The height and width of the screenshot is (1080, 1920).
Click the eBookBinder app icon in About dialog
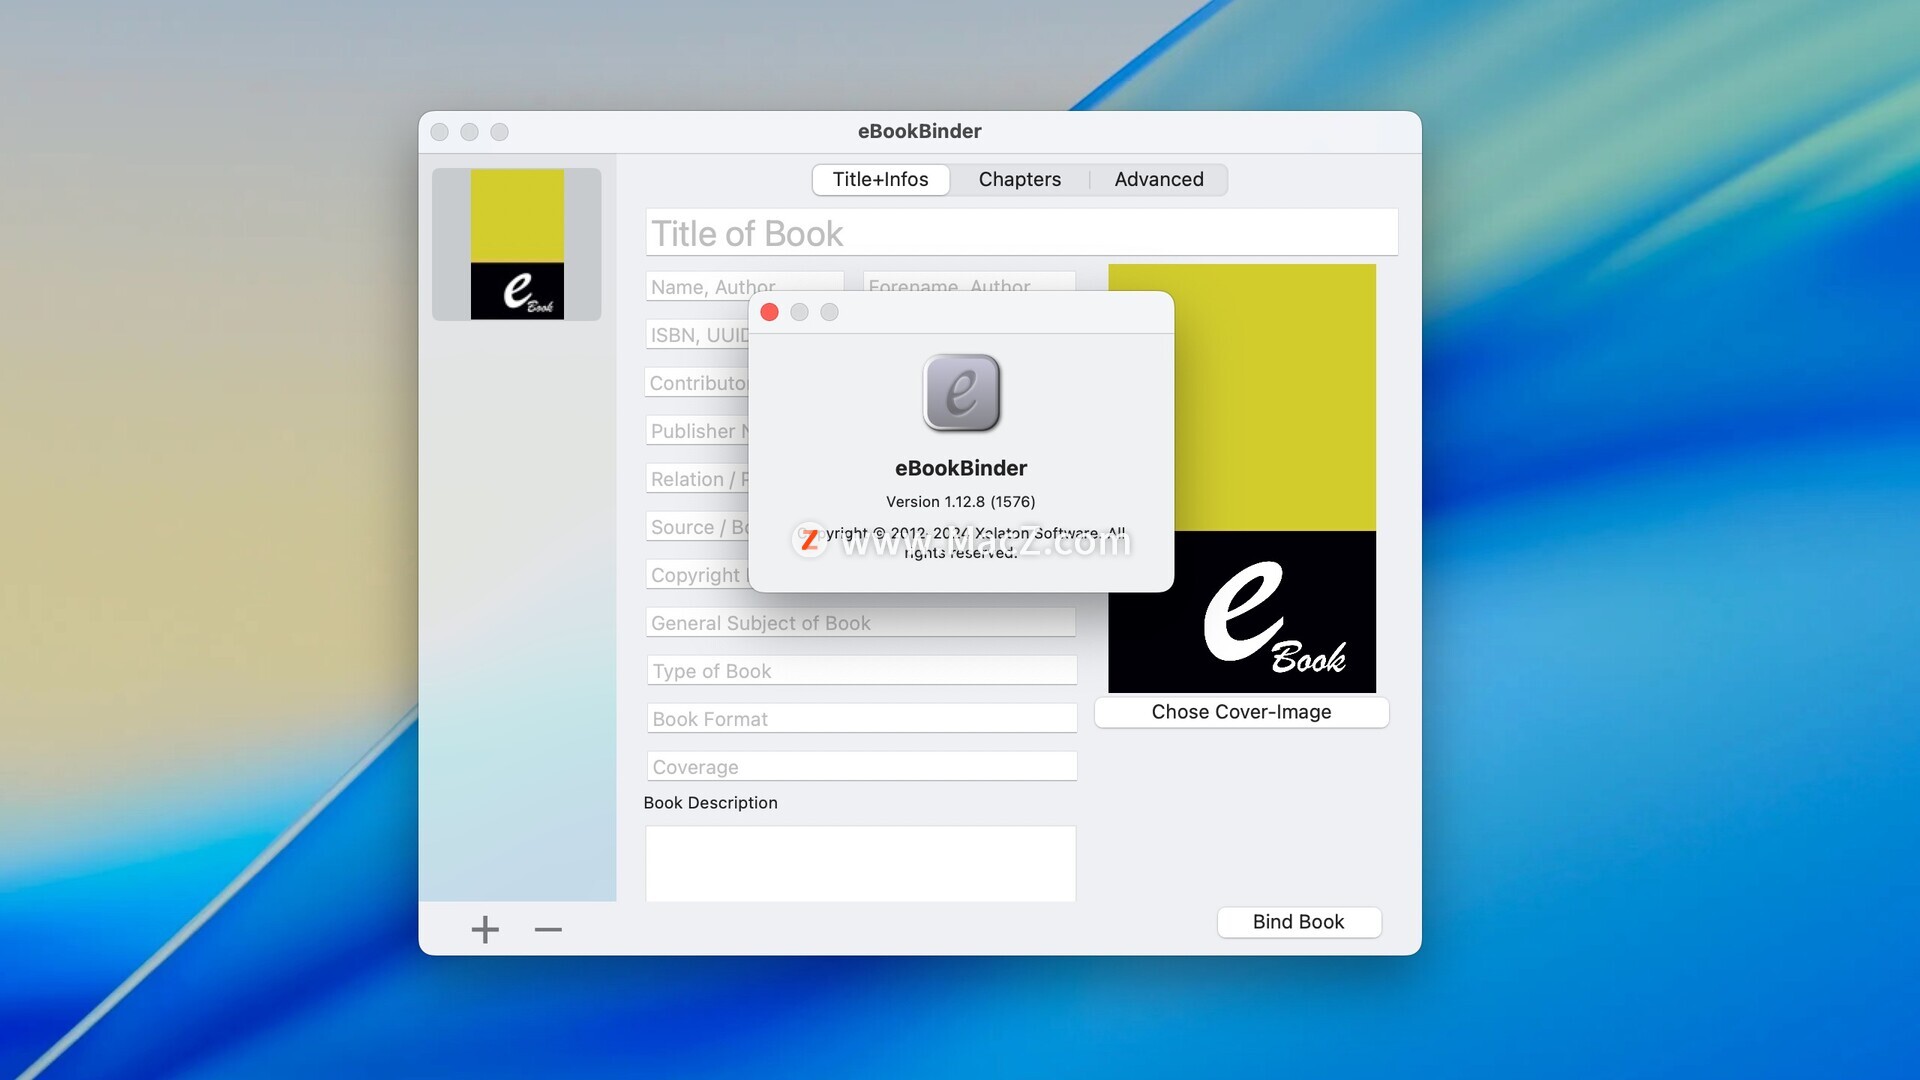point(961,393)
